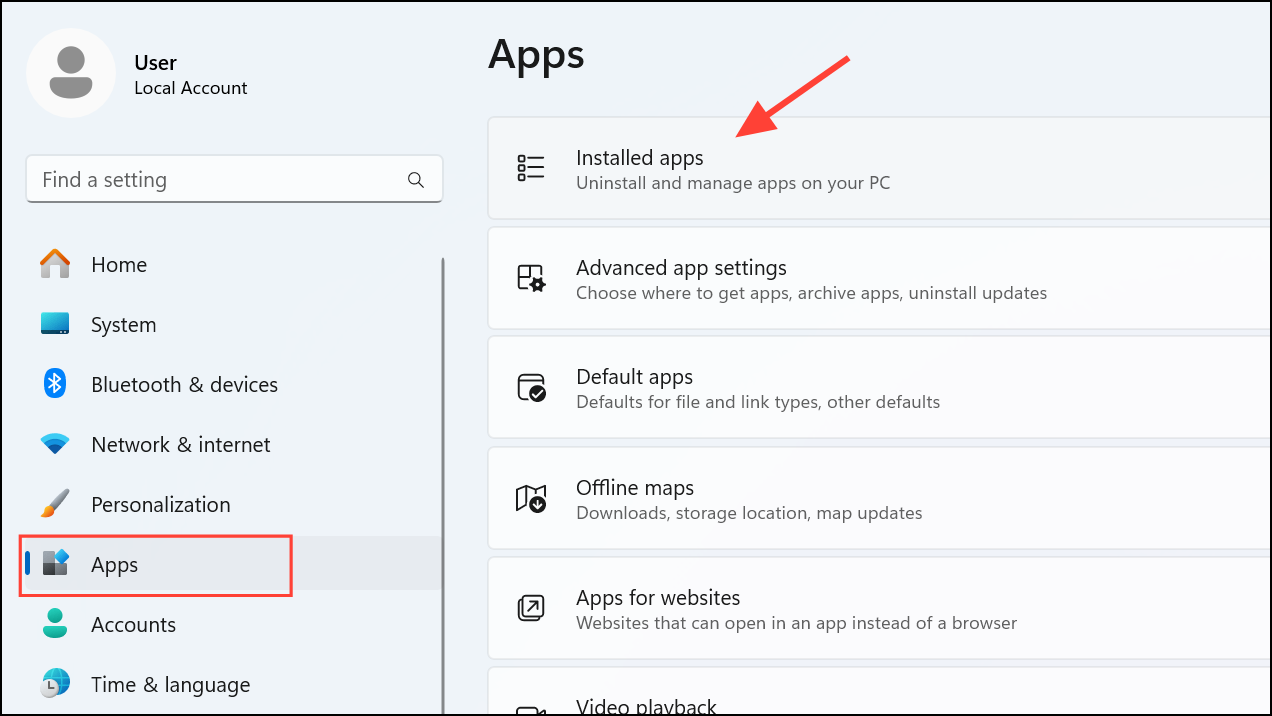This screenshot has width=1272, height=716.
Task: Click the Network Wi-Fi icon
Action: click(x=55, y=444)
